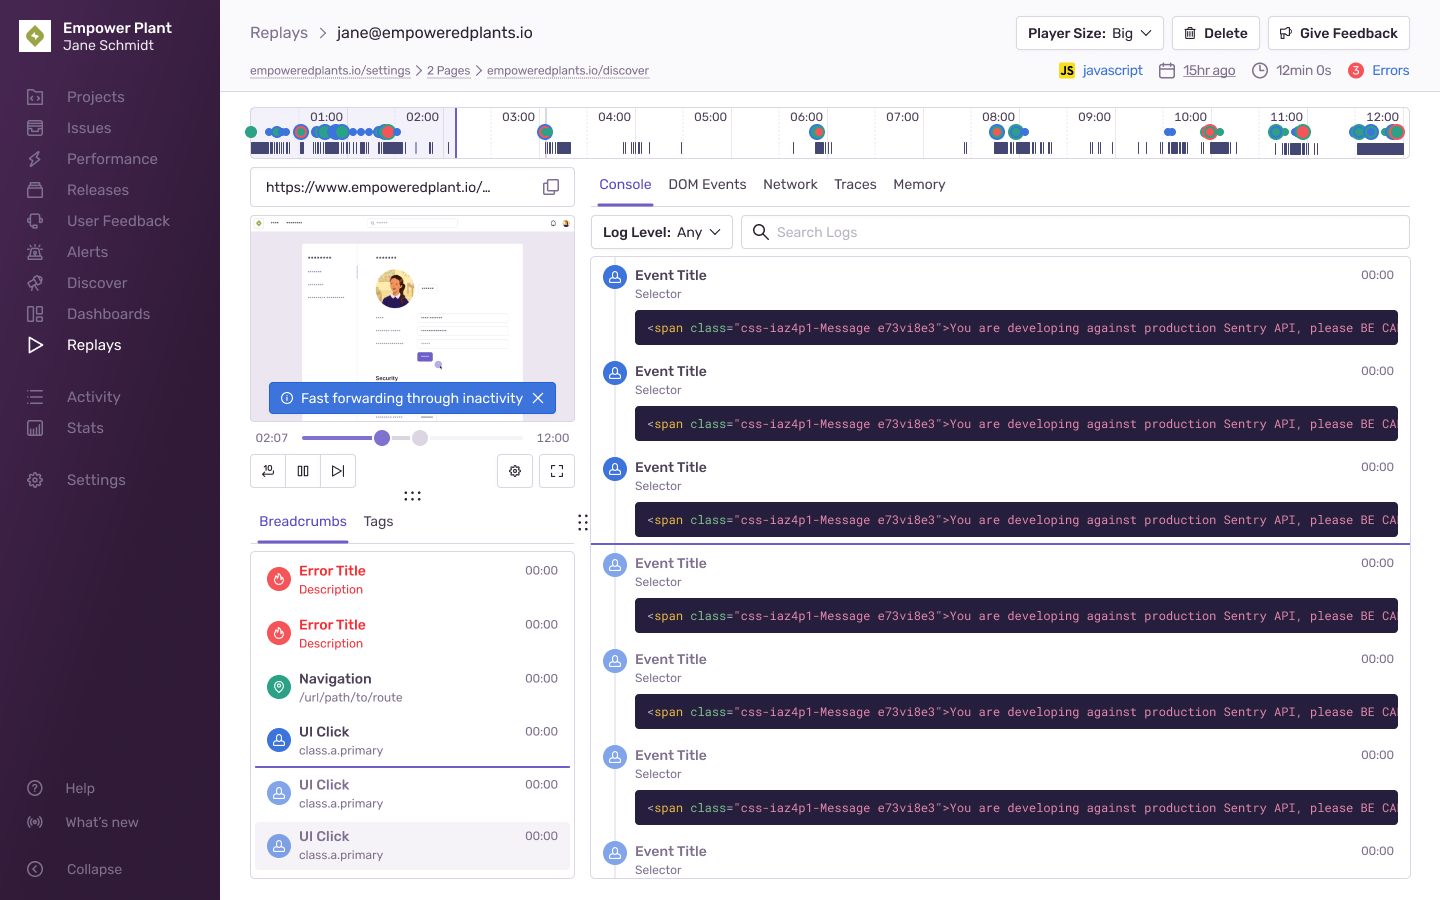Viewport: 1440px width, 900px height.
Task: Grab the horizontal divider handle below player
Action: coord(412,496)
